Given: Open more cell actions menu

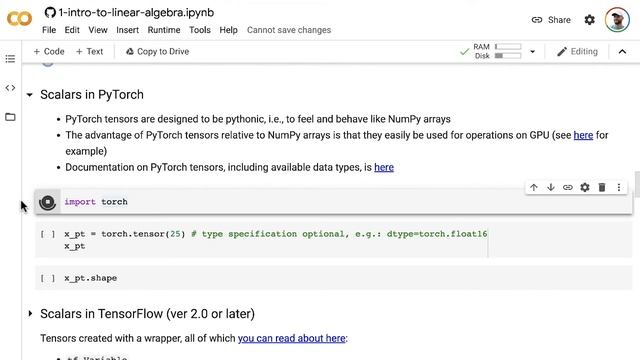Looking at the screenshot, I should (619, 187).
